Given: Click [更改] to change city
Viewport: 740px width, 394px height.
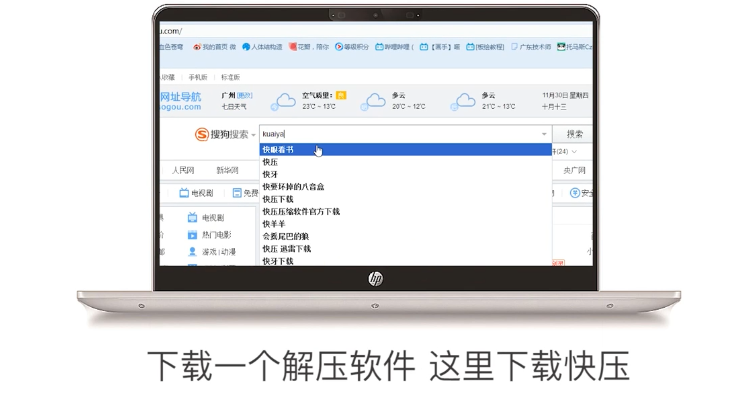Looking at the screenshot, I should point(244,95).
